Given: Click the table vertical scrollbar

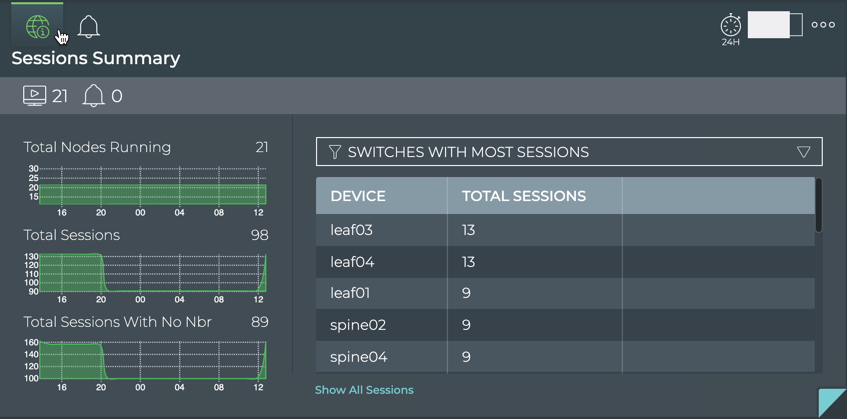Looking at the screenshot, I should coord(819,205).
